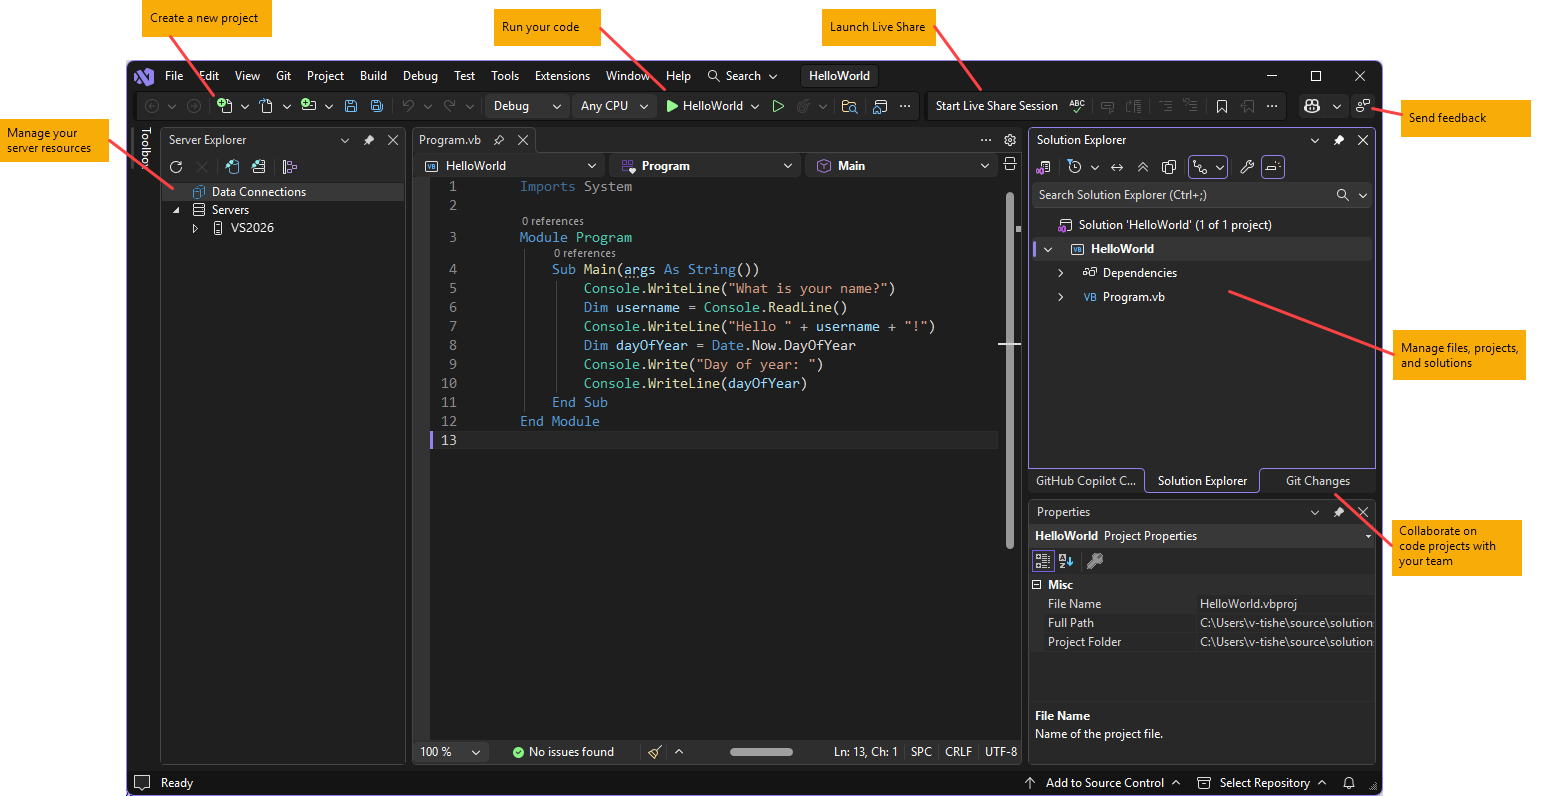Screen dimensions: 1541x796
Task: Switch to the Git Changes tab
Action: coord(1317,481)
